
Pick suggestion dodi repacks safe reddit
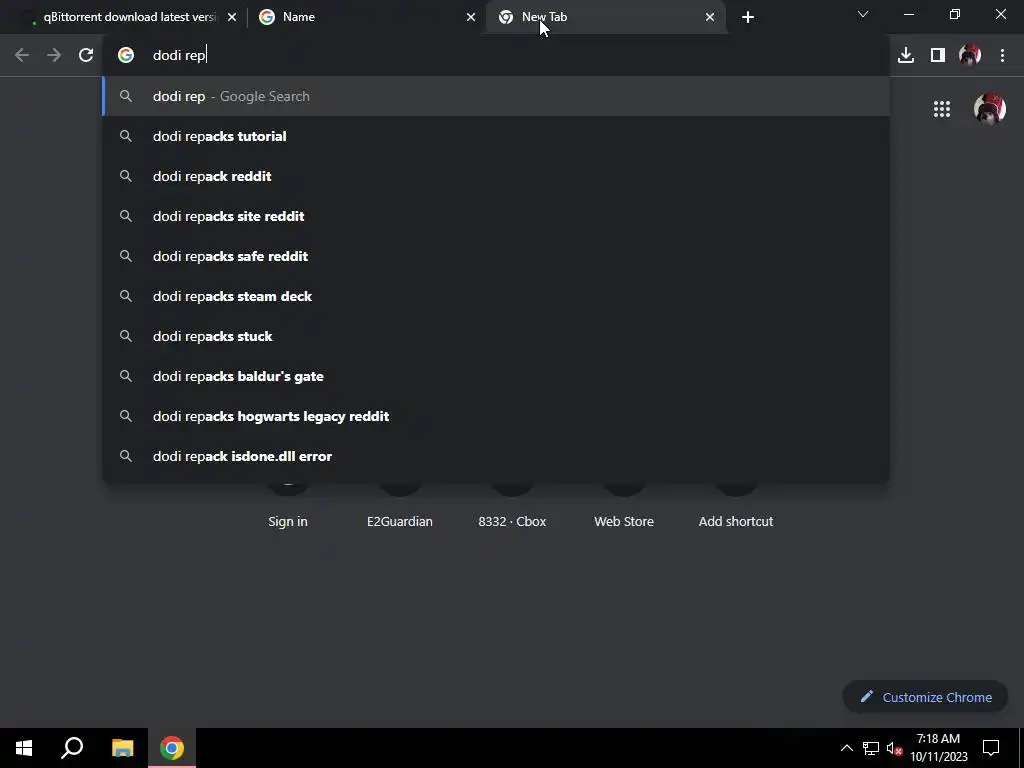click(x=496, y=256)
